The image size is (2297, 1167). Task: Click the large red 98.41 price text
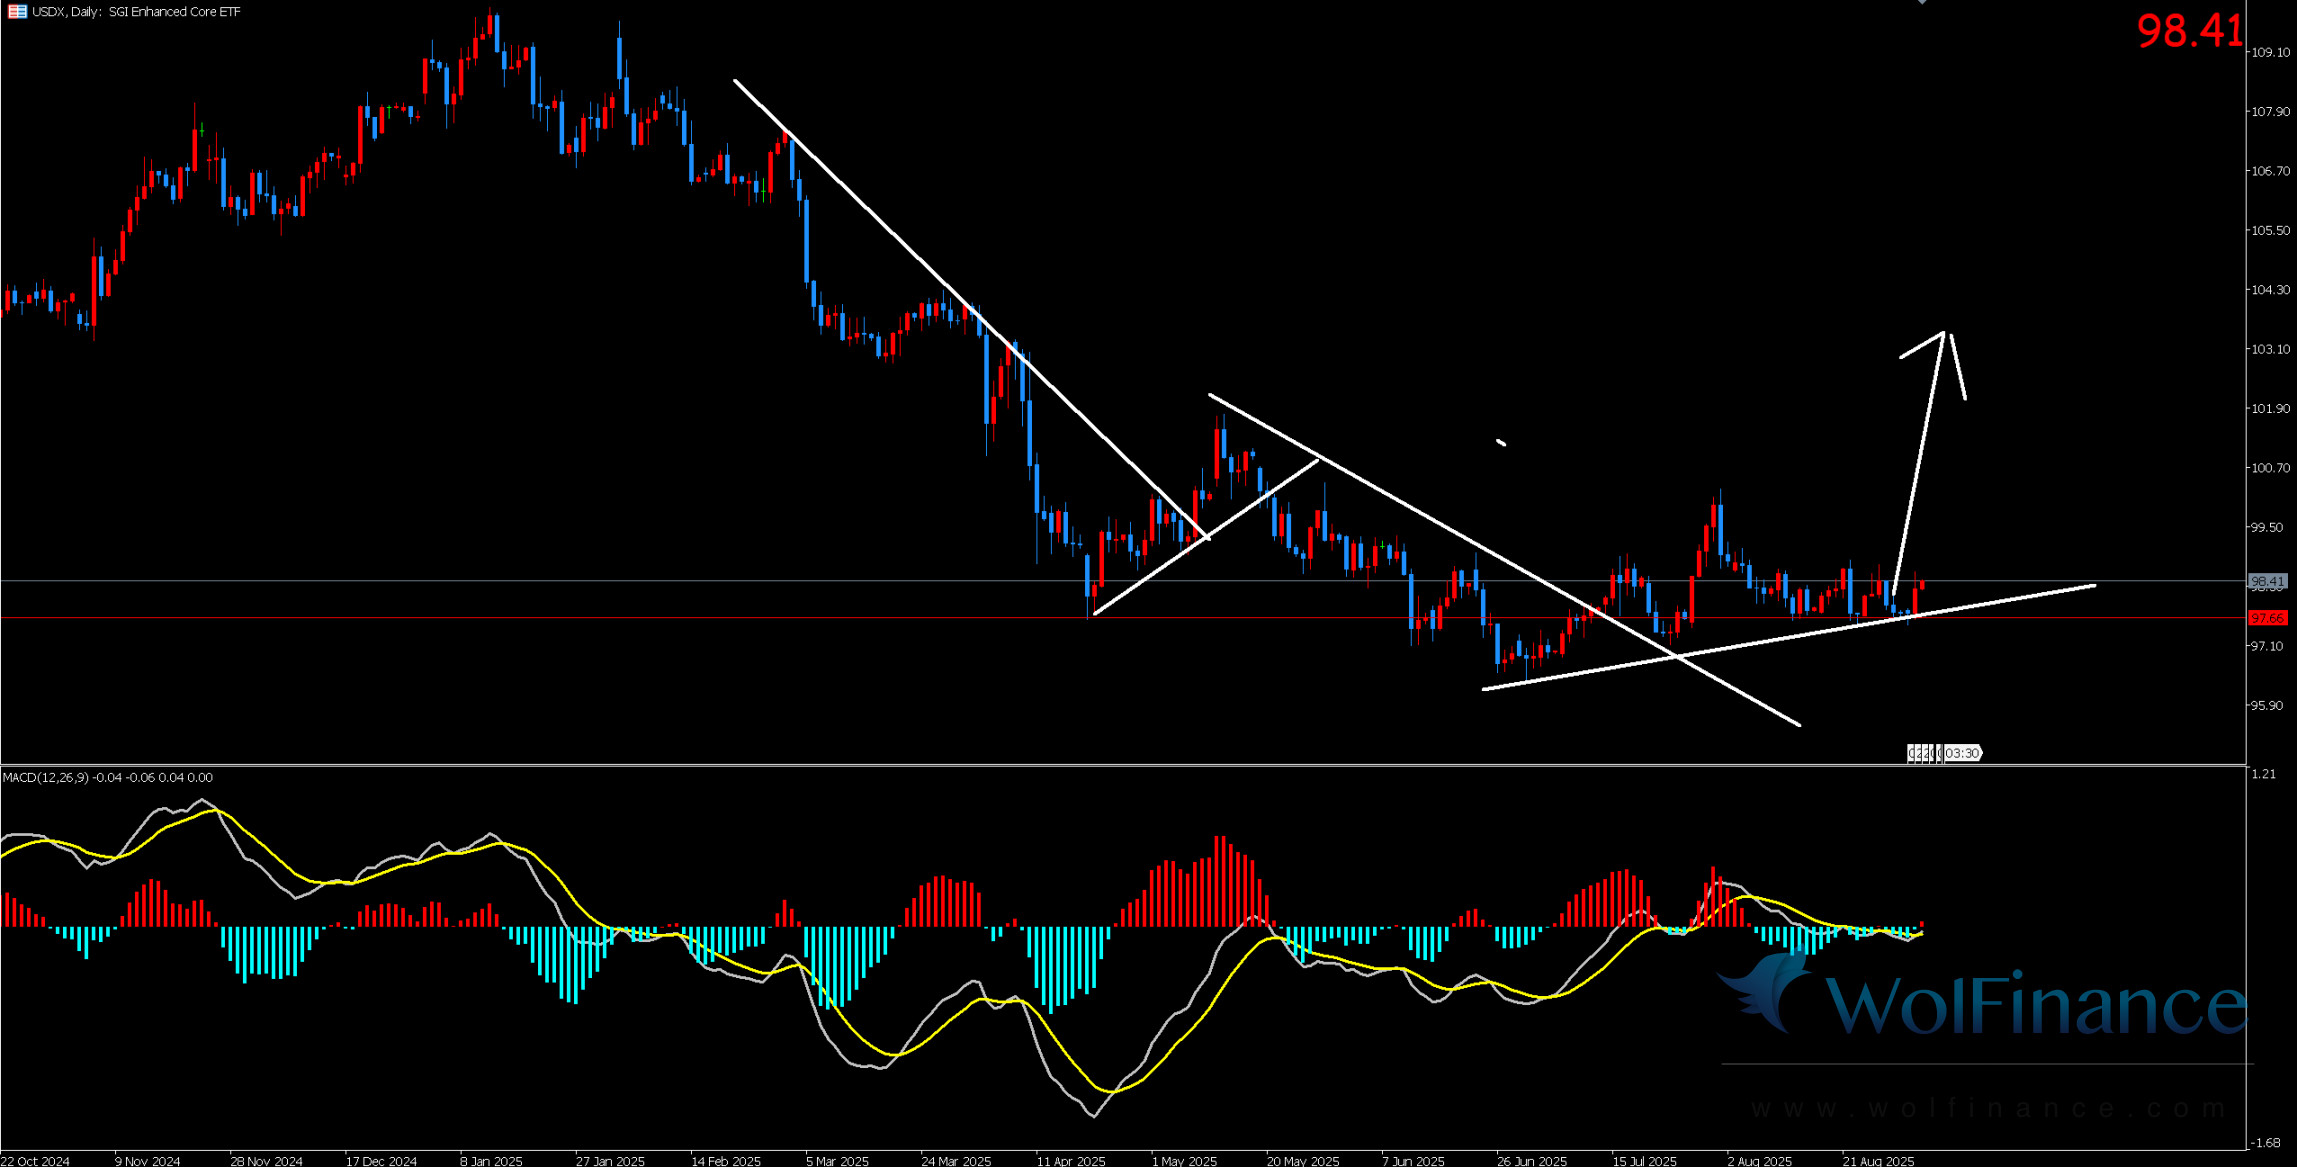[2189, 31]
